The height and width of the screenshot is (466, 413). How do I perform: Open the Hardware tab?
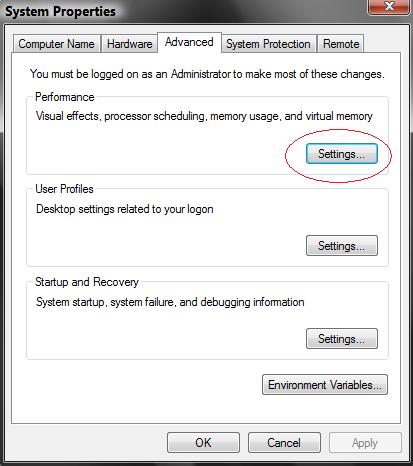[x=129, y=44]
